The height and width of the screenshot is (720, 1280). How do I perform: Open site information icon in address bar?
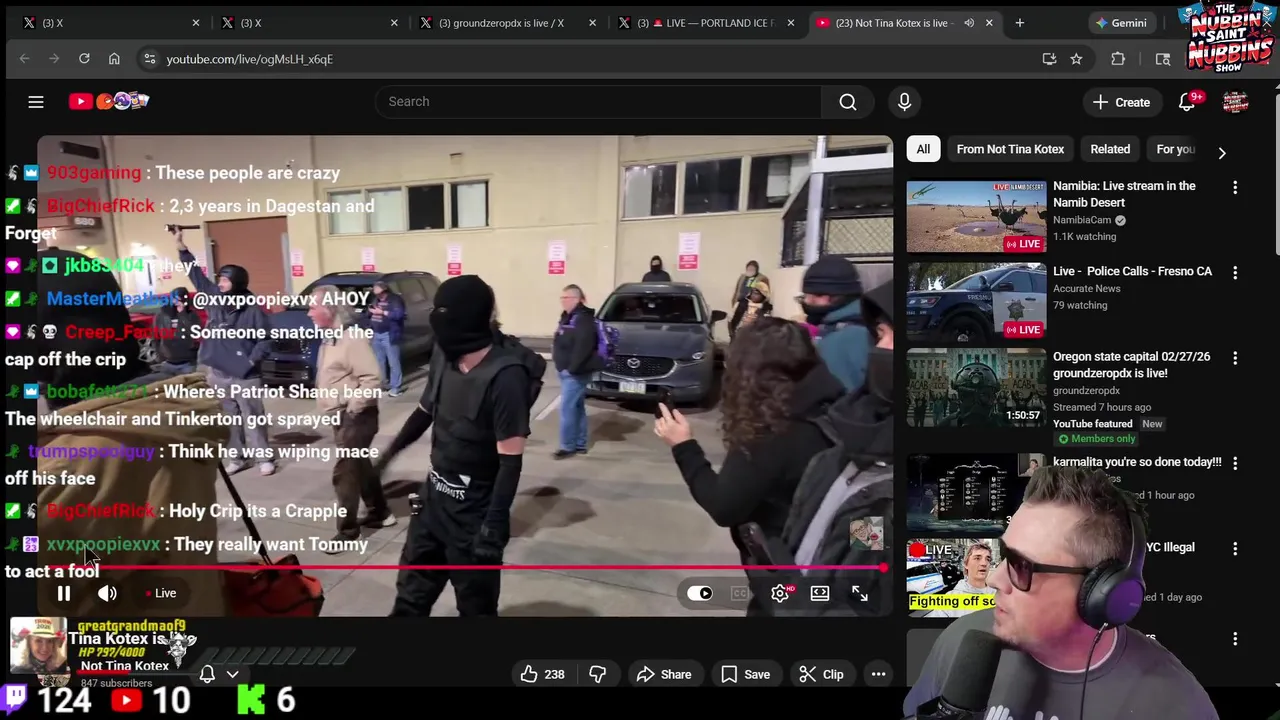149,59
